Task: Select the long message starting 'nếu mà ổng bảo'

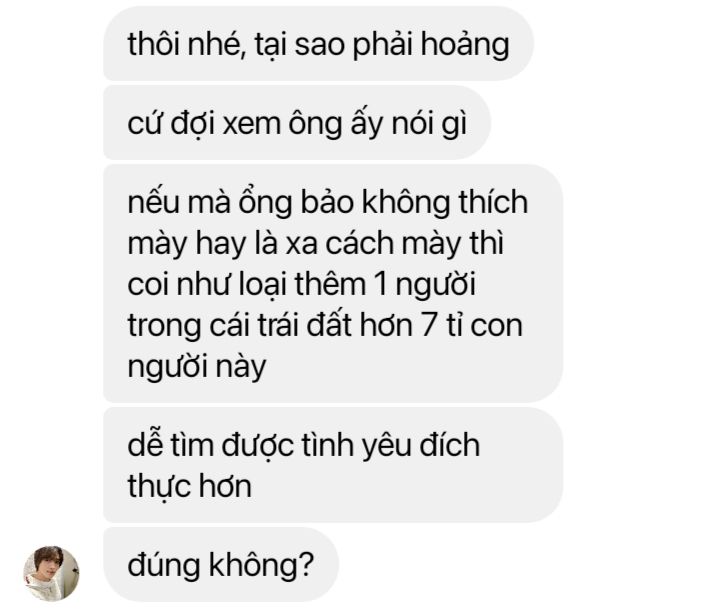Action: tap(333, 284)
